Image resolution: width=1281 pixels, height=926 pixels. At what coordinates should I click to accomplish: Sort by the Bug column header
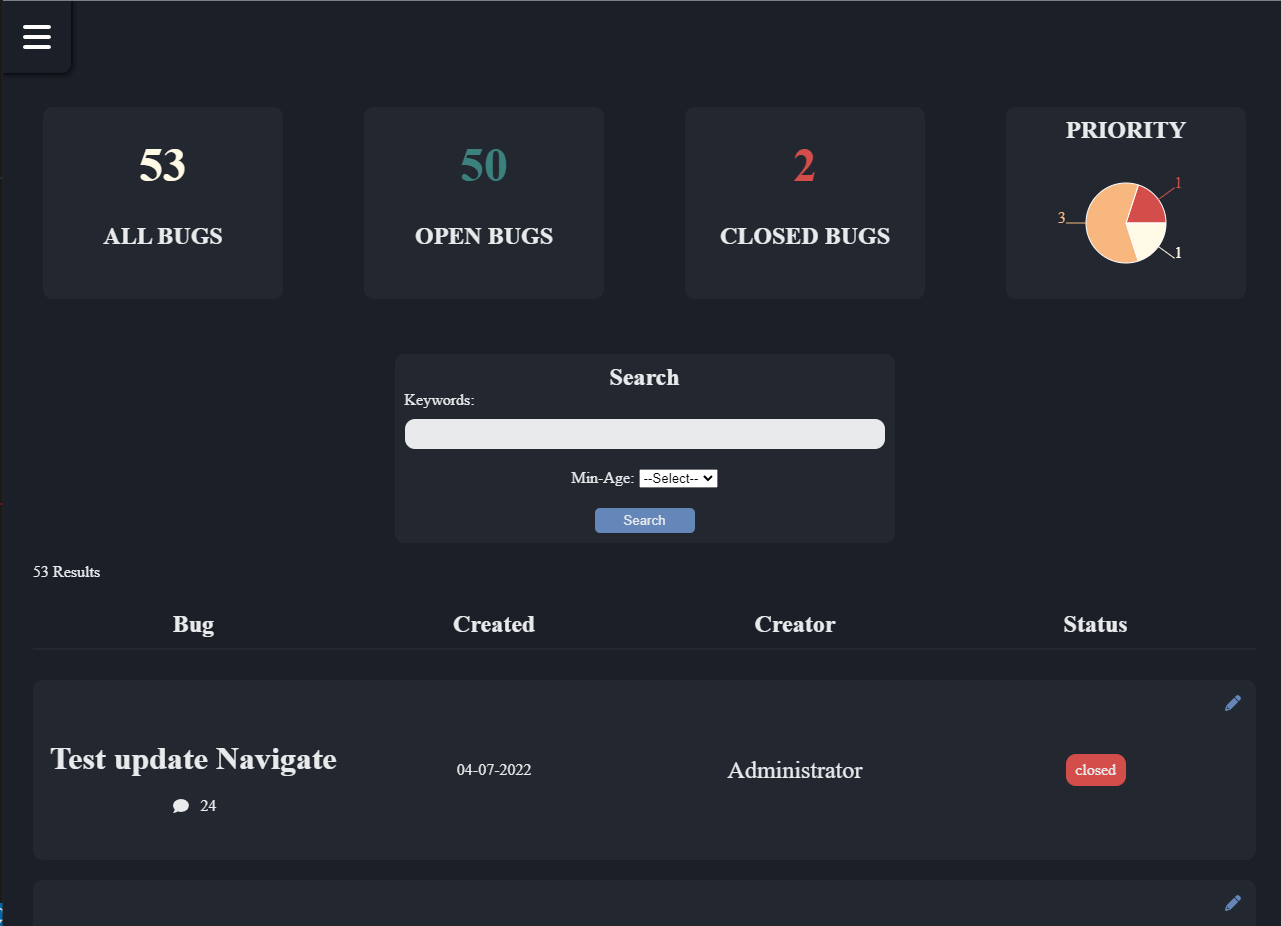pos(192,624)
